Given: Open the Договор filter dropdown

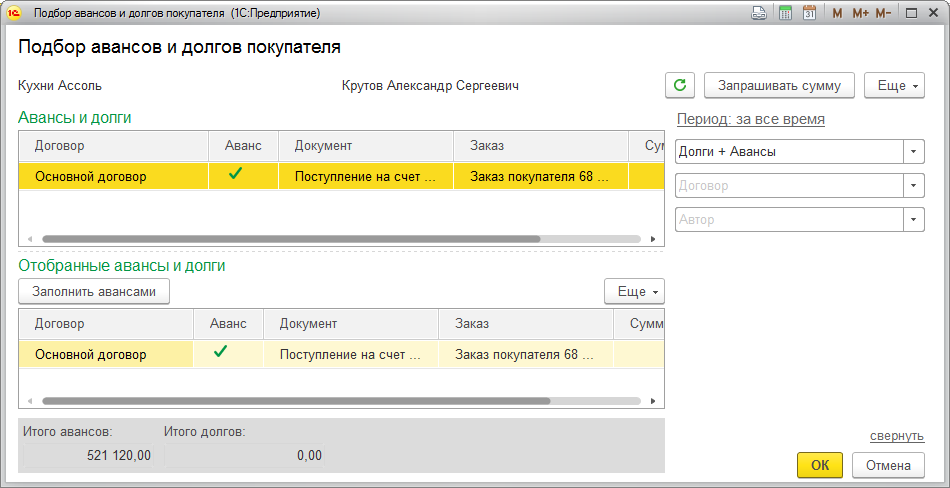Looking at the screenshot, I should (x=913, y=186).
